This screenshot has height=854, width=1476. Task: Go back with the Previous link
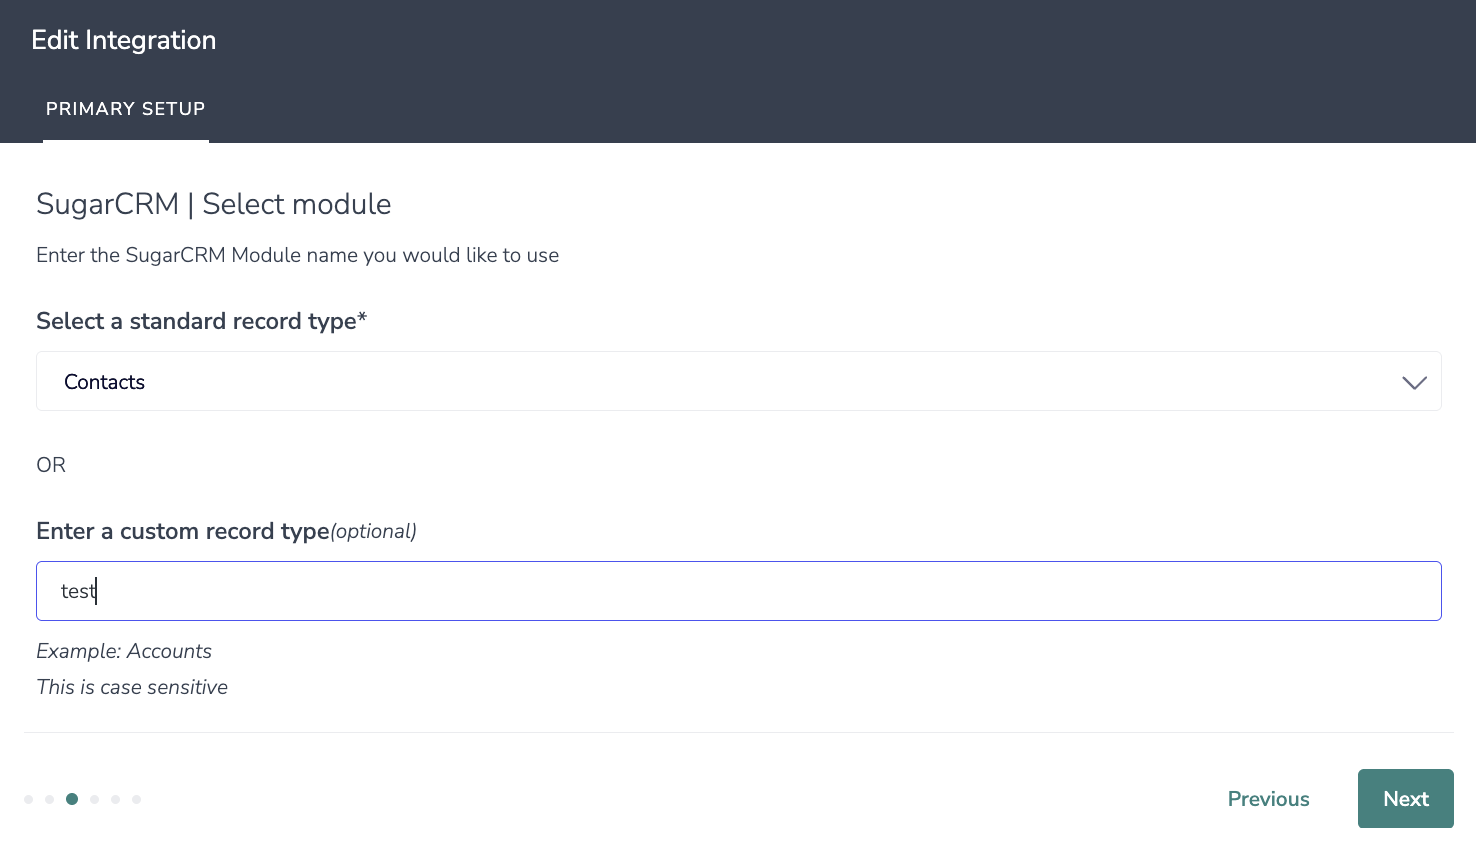[1268, 799]
